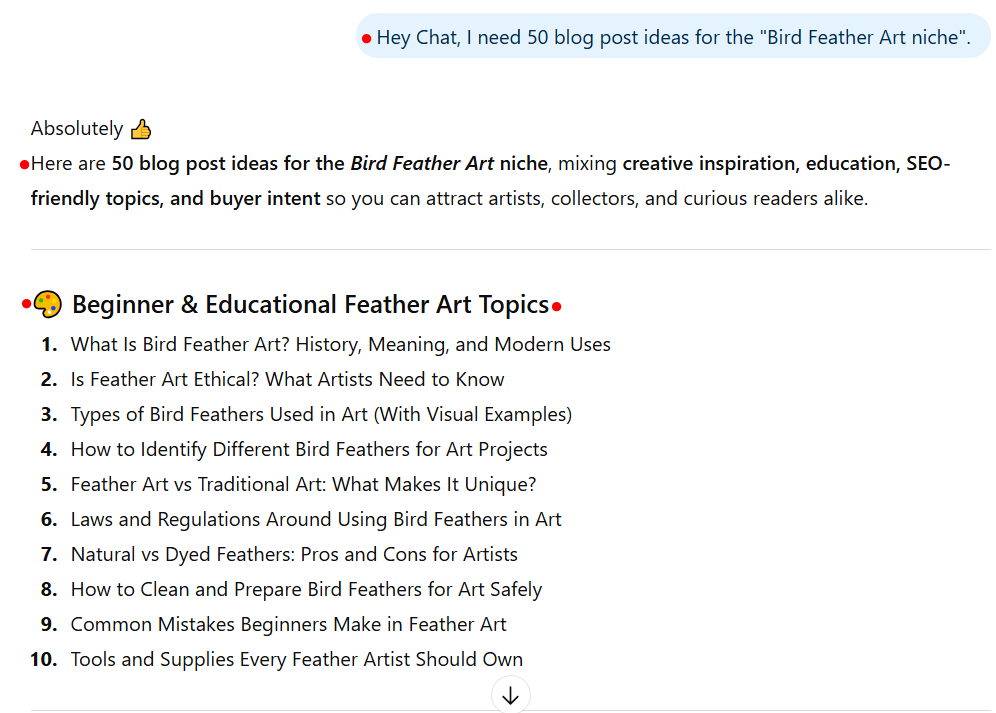This screenshot has width=996, height=713.
Task: Click list item What Is Bird Feather Art?
Action: tap(340, 343)
